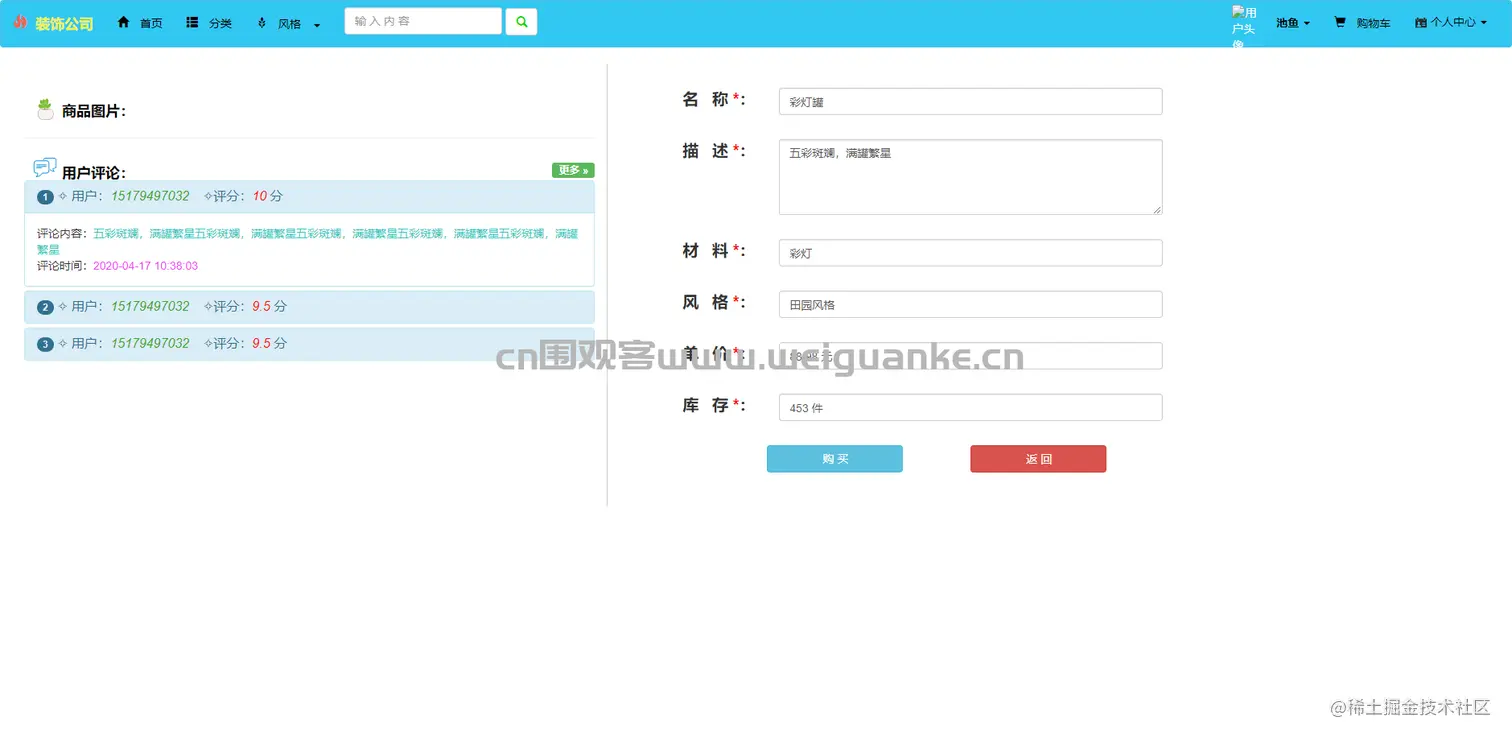Focus the 输入内容 search field
Screen dimensions: 1512x739
pos(423,21)
